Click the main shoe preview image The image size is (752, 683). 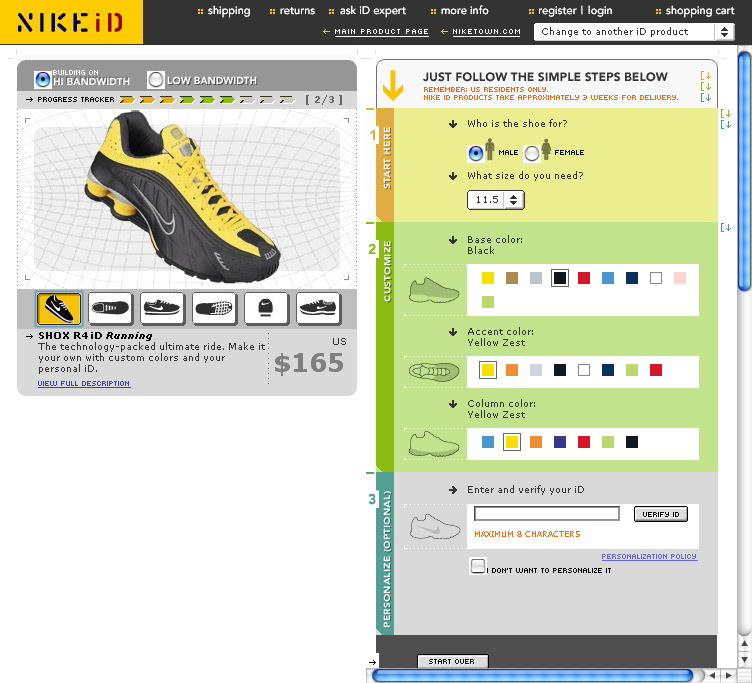pos(182,197)
